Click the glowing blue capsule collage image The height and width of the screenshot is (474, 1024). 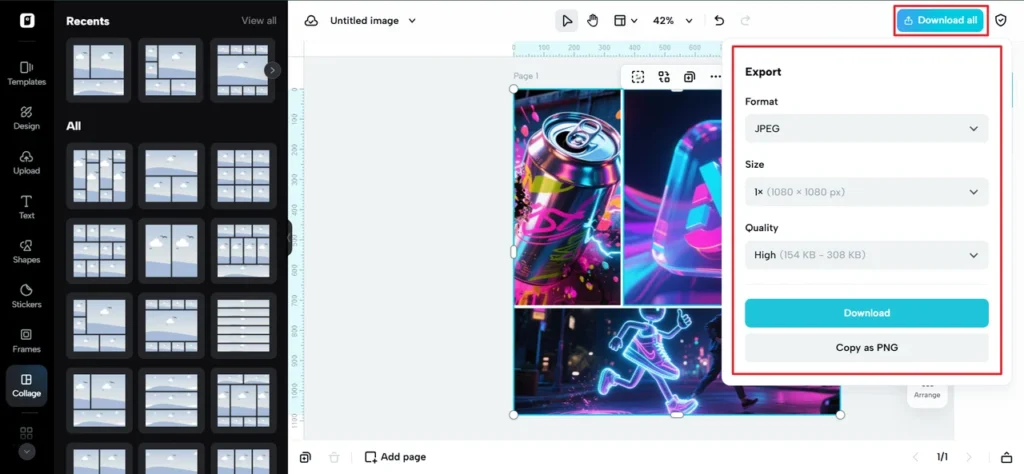coord(673,197)
